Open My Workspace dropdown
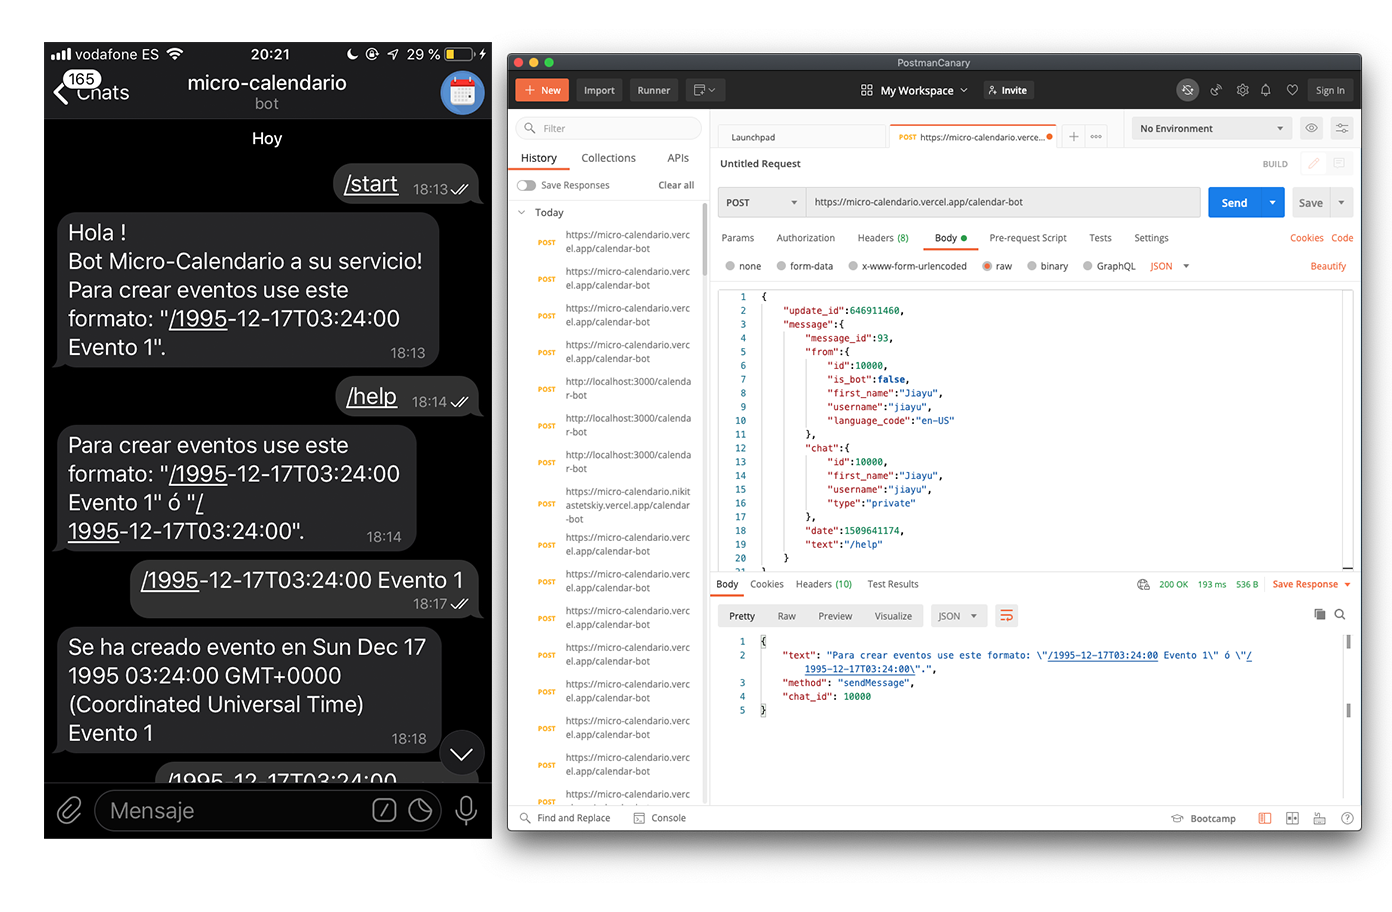Viewport: 1392px width, 912px height. pyautogui.click(x=914, y=90)
